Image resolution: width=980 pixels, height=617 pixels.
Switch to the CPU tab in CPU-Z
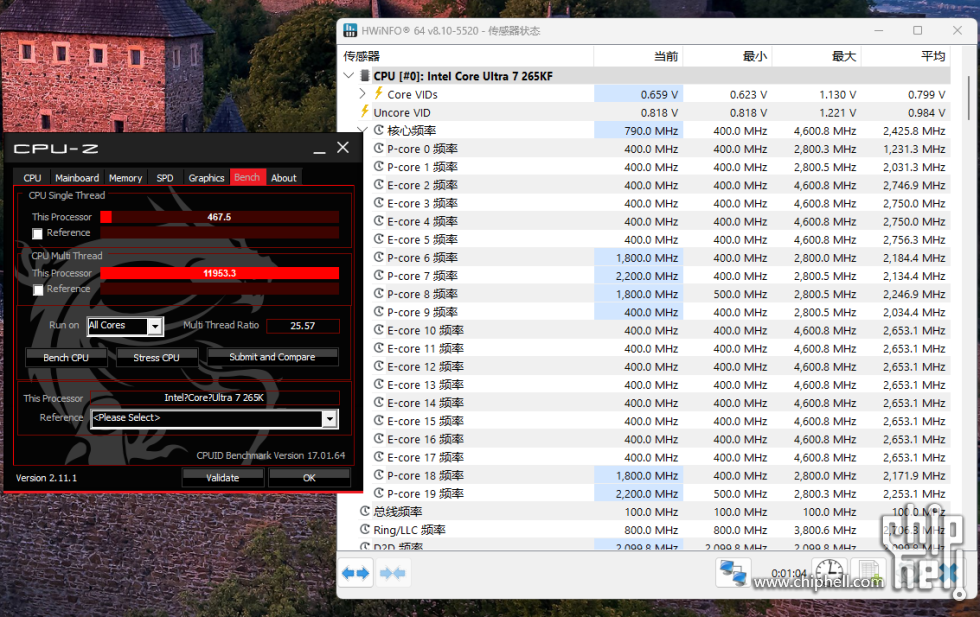(x=32, y=178)
